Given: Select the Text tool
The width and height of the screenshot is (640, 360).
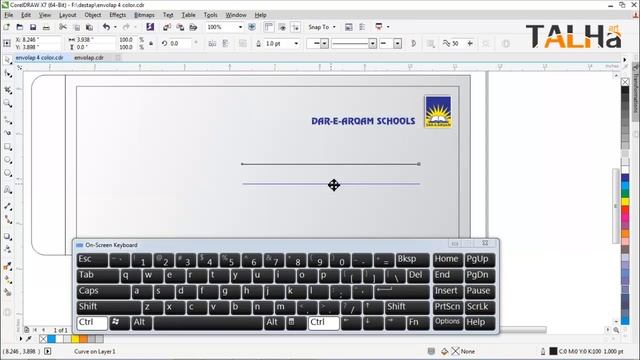Looking at the screenshot, I should 8,190.
